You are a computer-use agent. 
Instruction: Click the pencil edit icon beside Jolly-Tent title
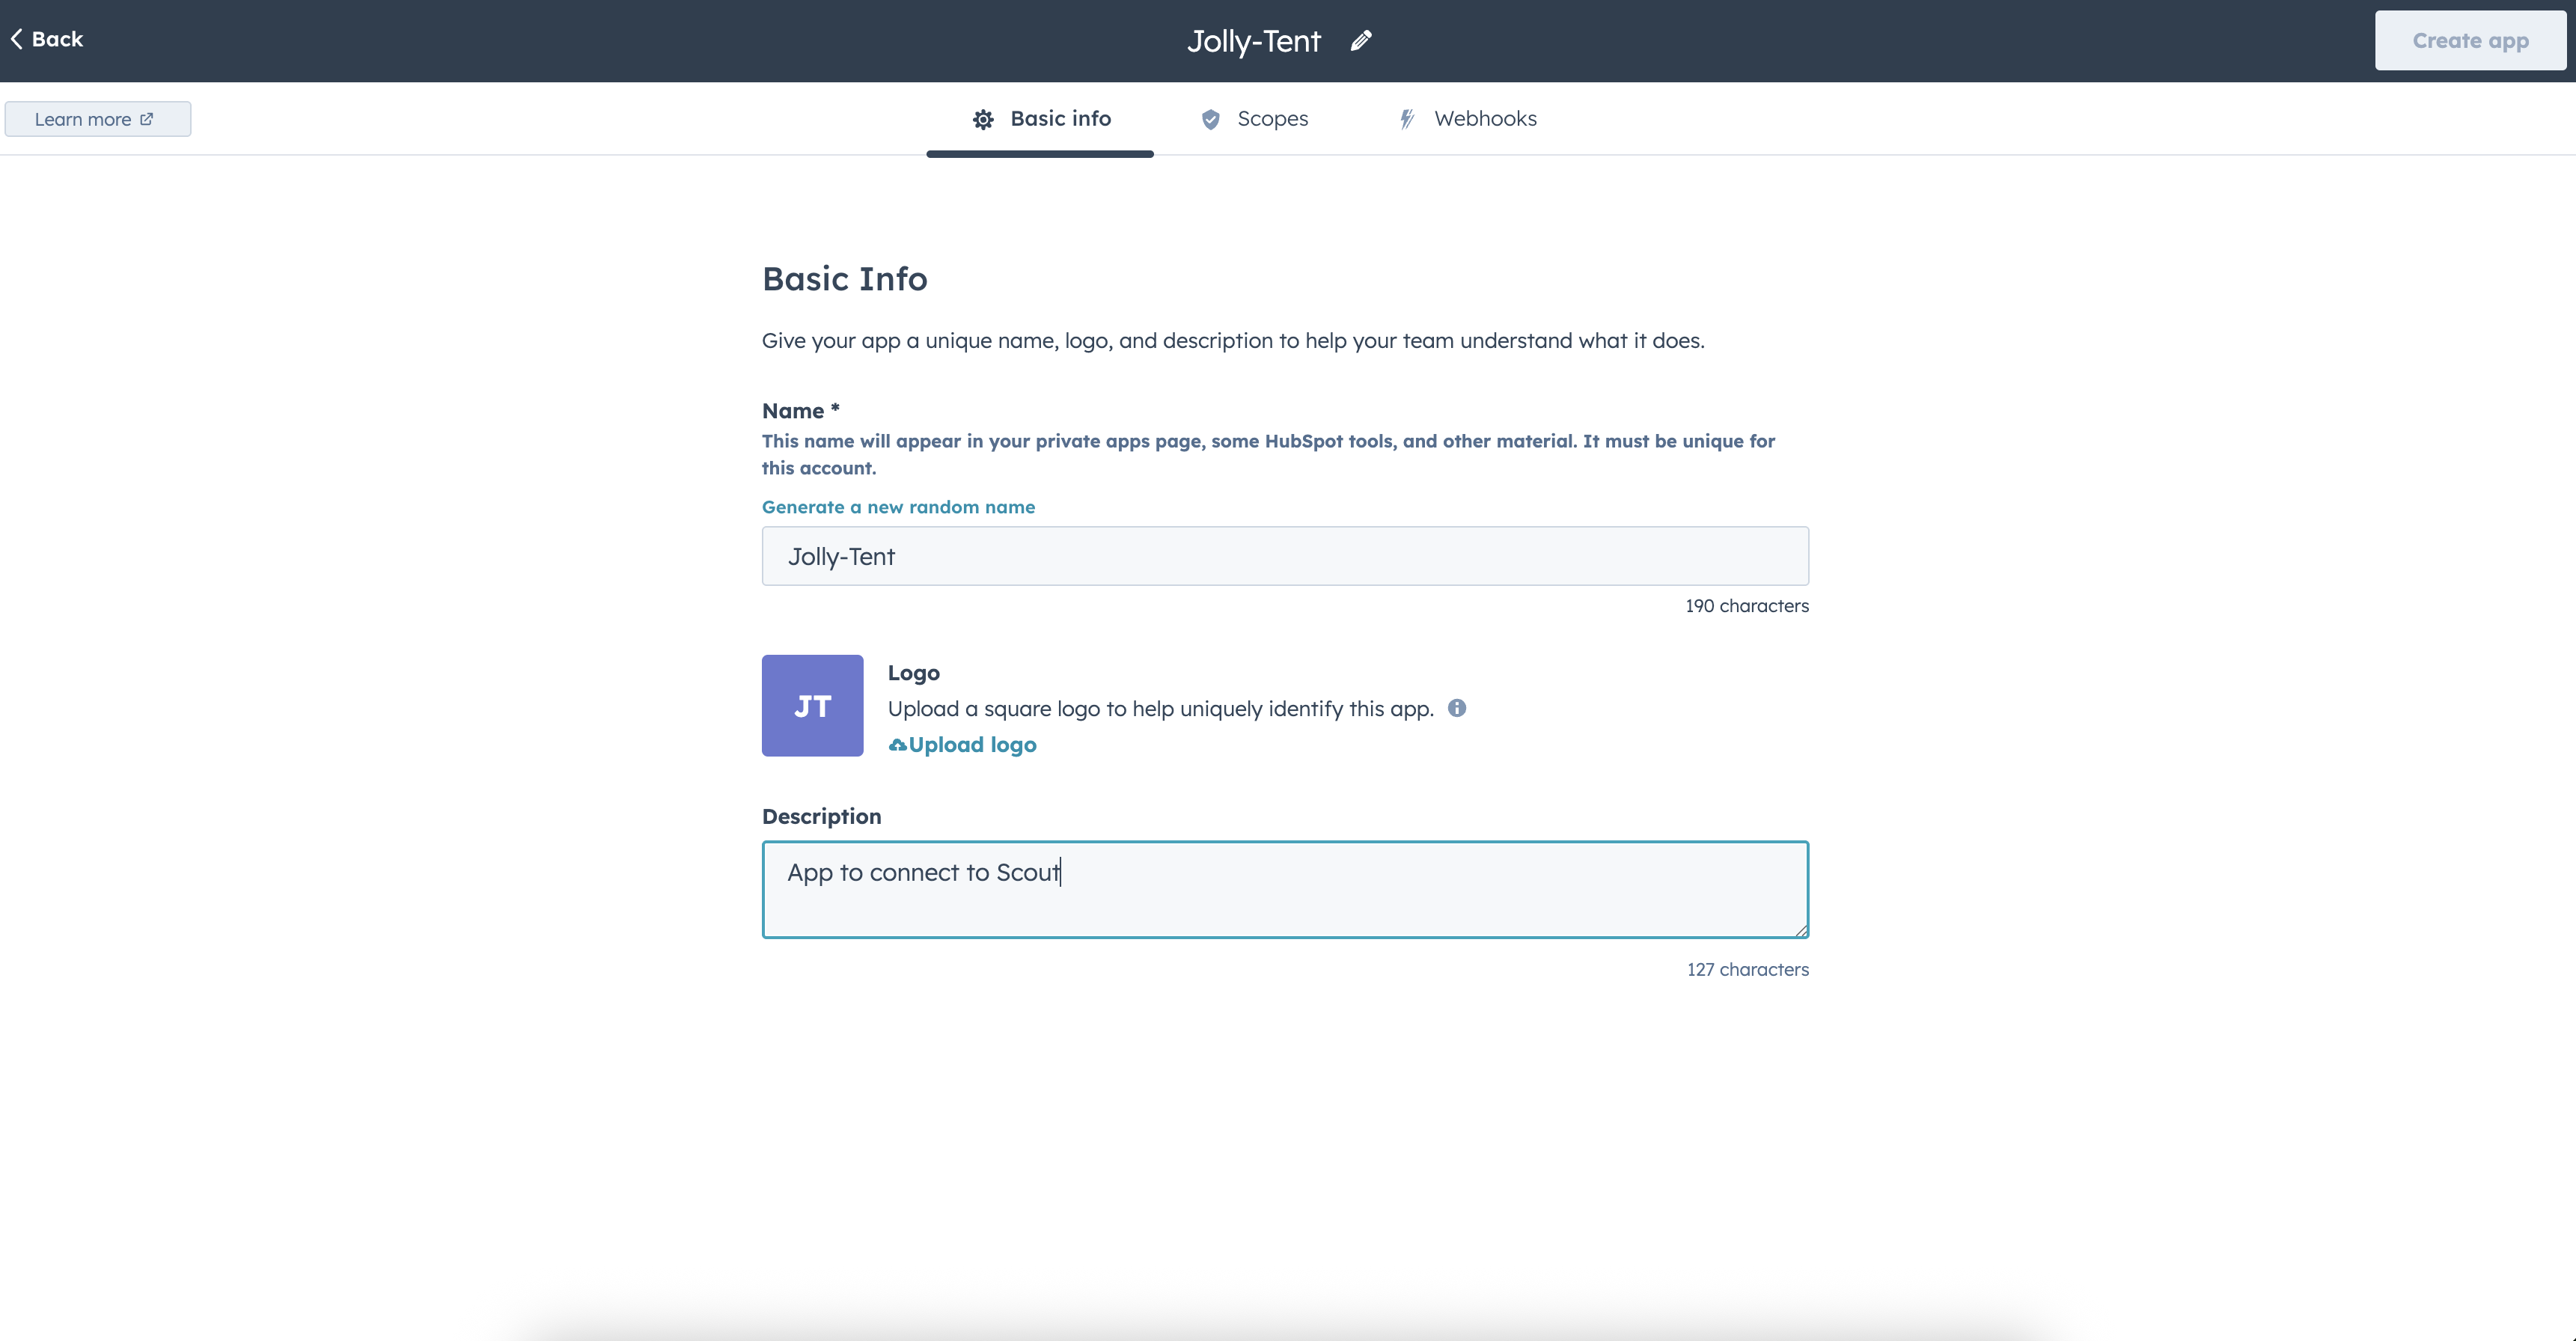tap(1361, 41)
